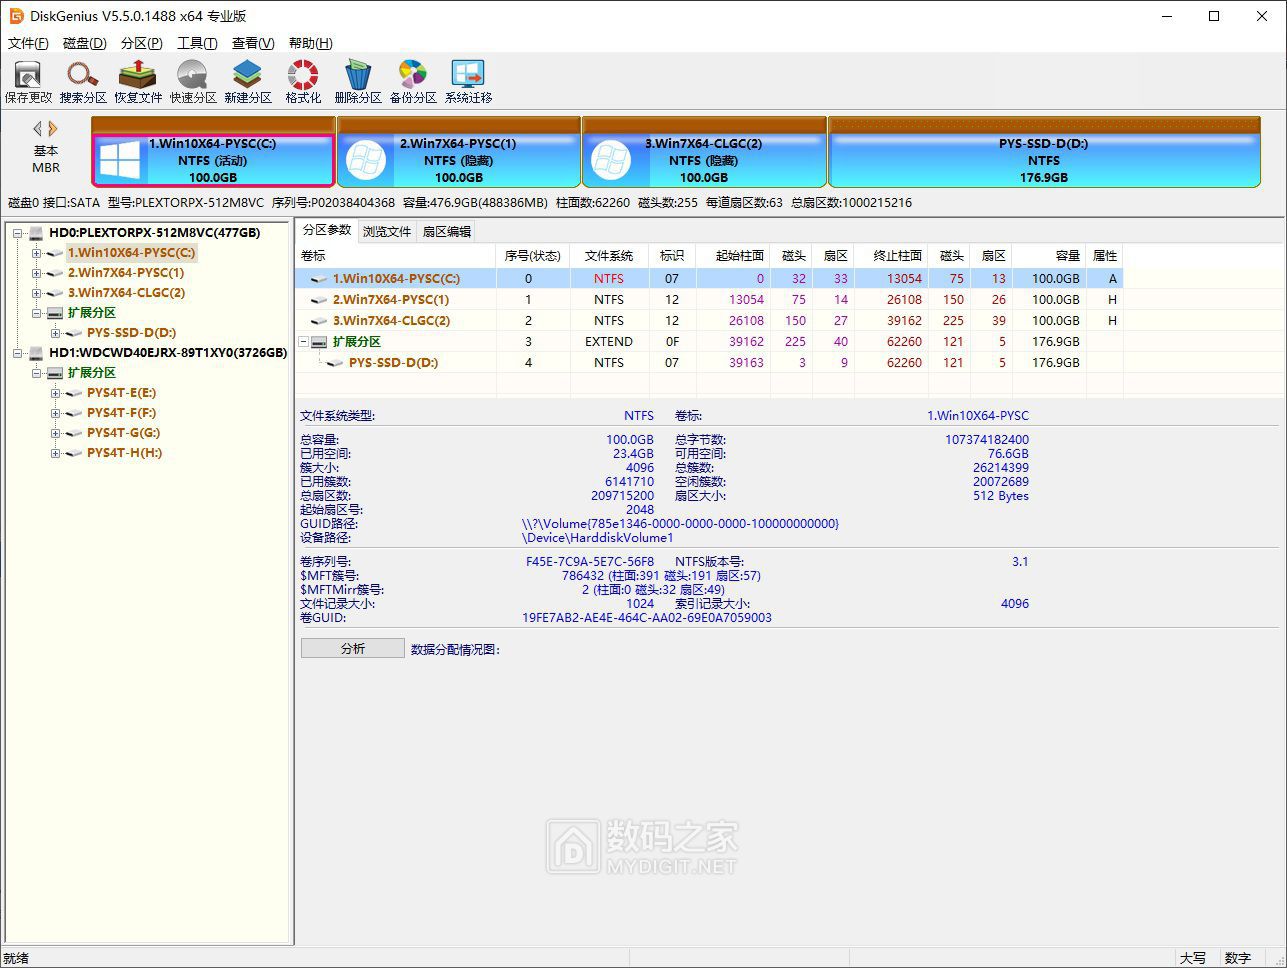Select 2.Win7X64-PYSC(1) in the left tree
The height and width of the screenshot is (968, 1287).
pos(126,273)
